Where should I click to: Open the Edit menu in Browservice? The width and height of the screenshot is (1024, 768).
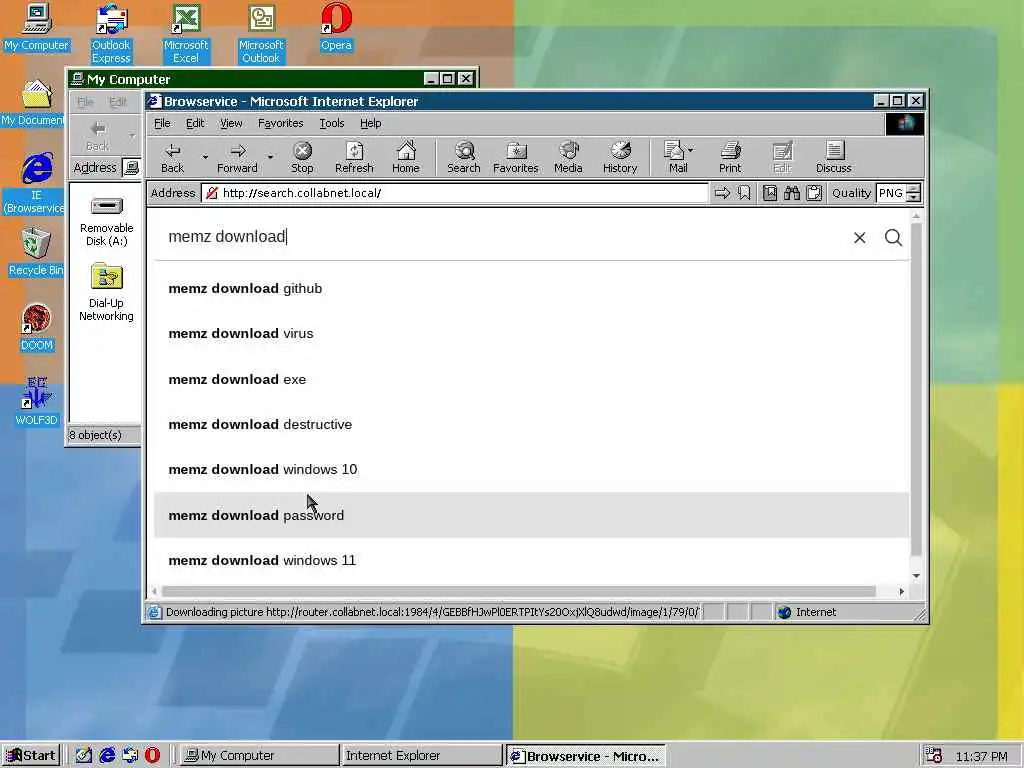click(x=195, y=123)
